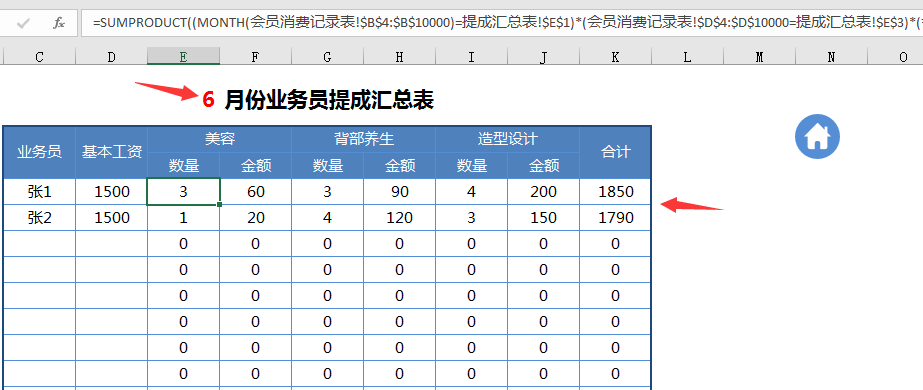Screen dimensions: 923x390
Task: Select 张1's 背部养生 amount cell 90
Action: pos(400,192)
